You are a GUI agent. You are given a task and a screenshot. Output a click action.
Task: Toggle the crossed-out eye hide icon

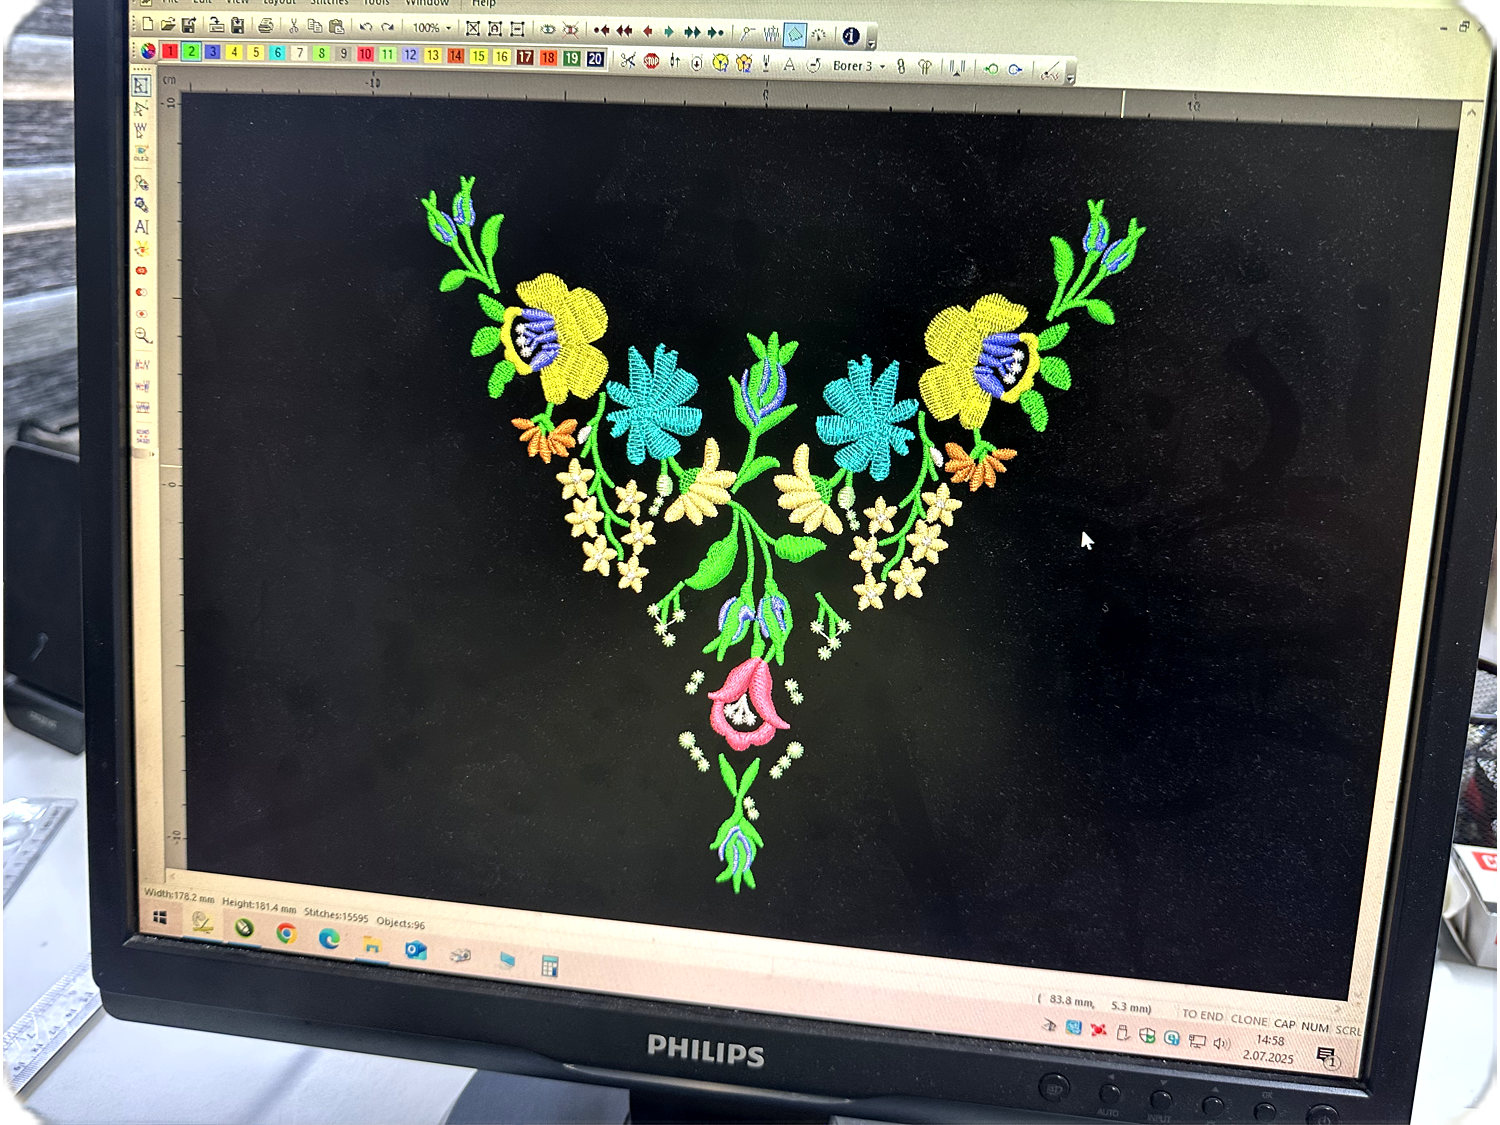point(570,30)
